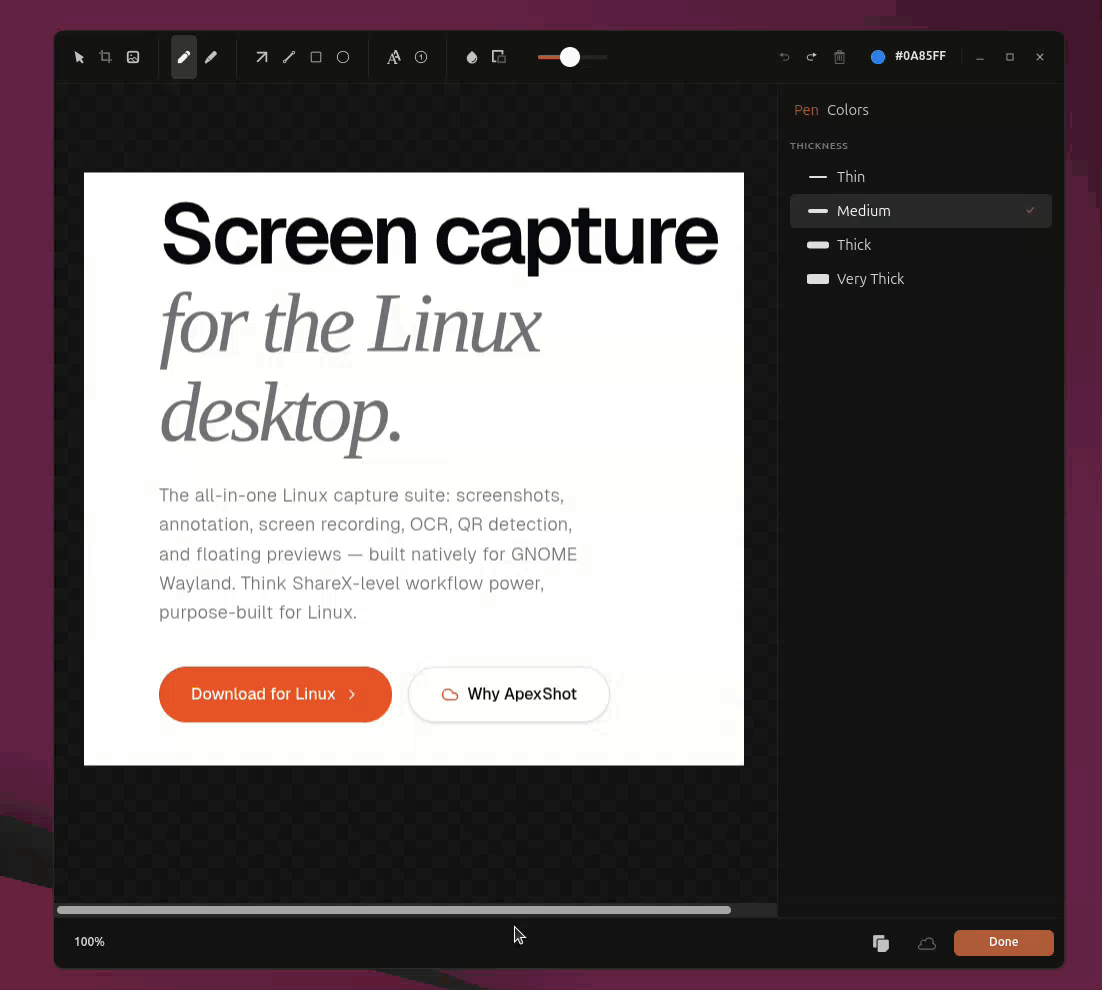Switch to the Pen tab
Screen dimensions: 1102x990
point(806,110)
